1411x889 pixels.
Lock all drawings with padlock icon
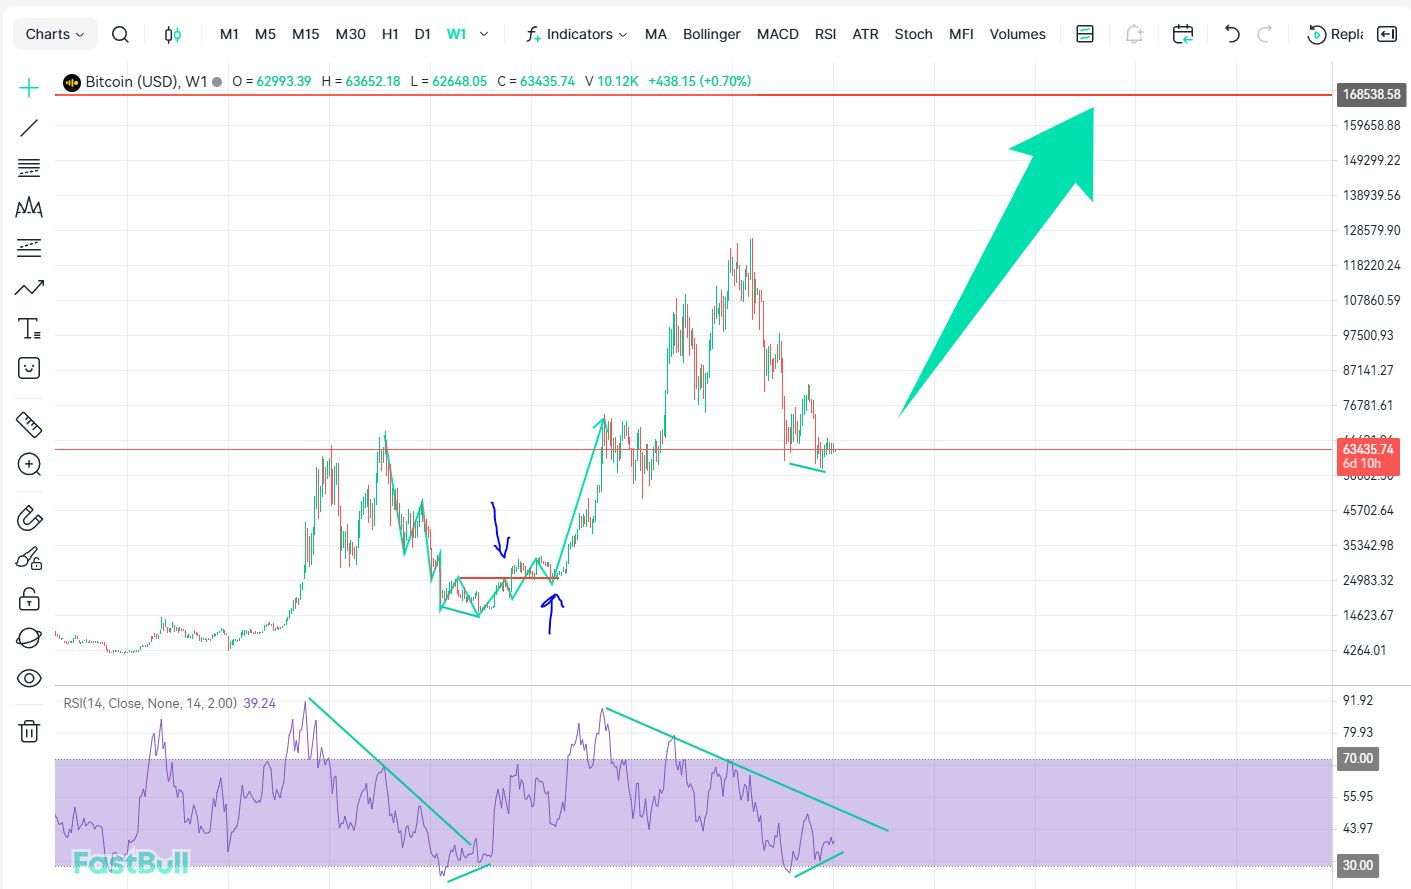click(29, 598)
